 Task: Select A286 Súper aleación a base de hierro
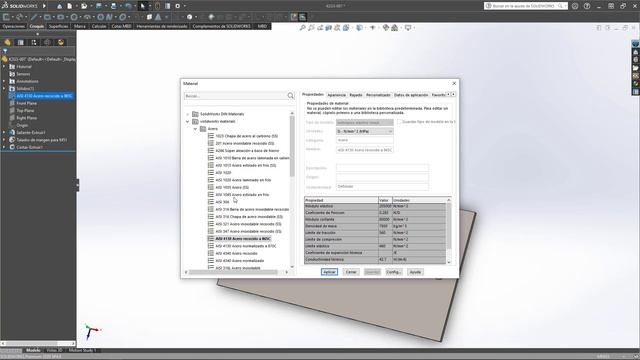pos(247,151)
